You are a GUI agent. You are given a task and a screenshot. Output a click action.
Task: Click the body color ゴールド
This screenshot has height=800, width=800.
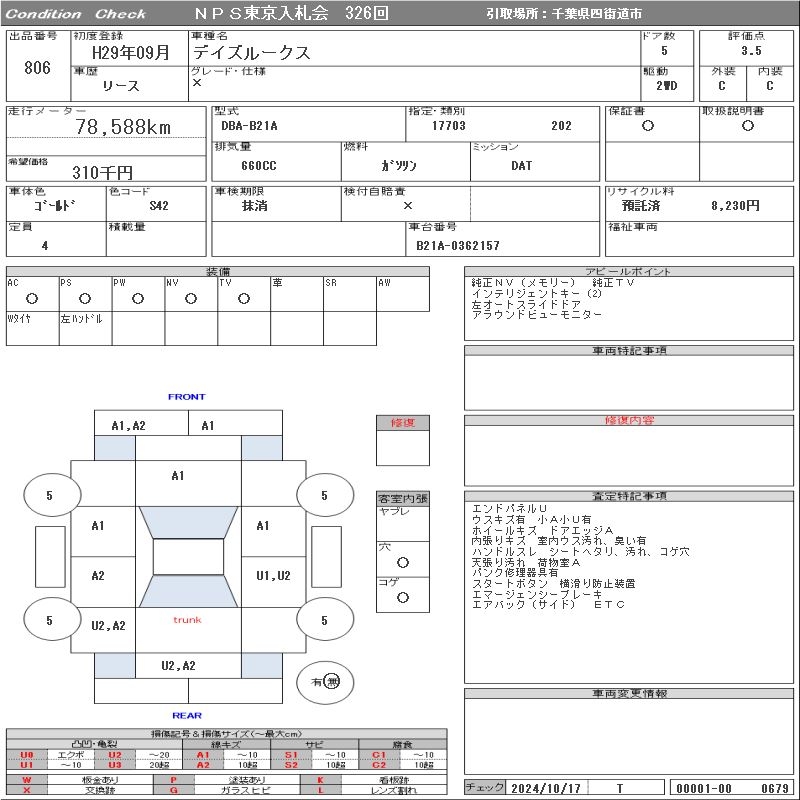point(54,206)
